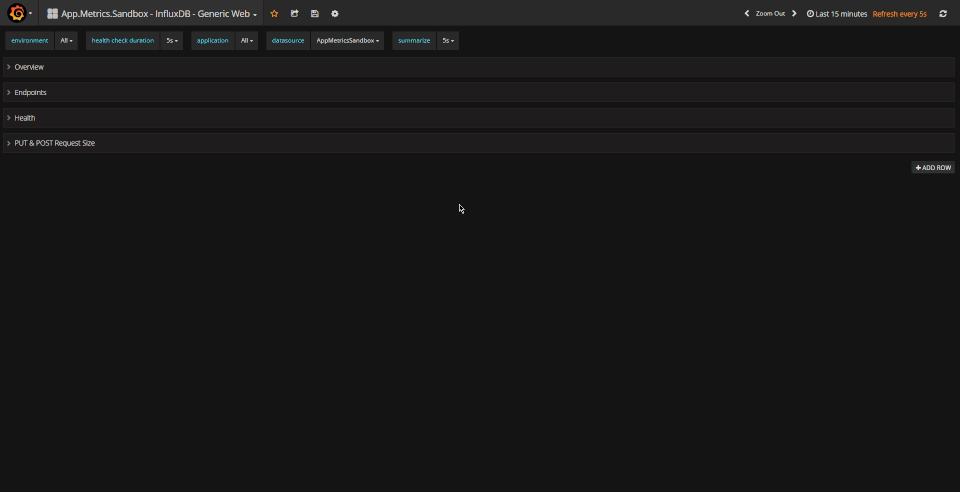Click the summarize variable label
960x492 pixels.
click(414, 40)
